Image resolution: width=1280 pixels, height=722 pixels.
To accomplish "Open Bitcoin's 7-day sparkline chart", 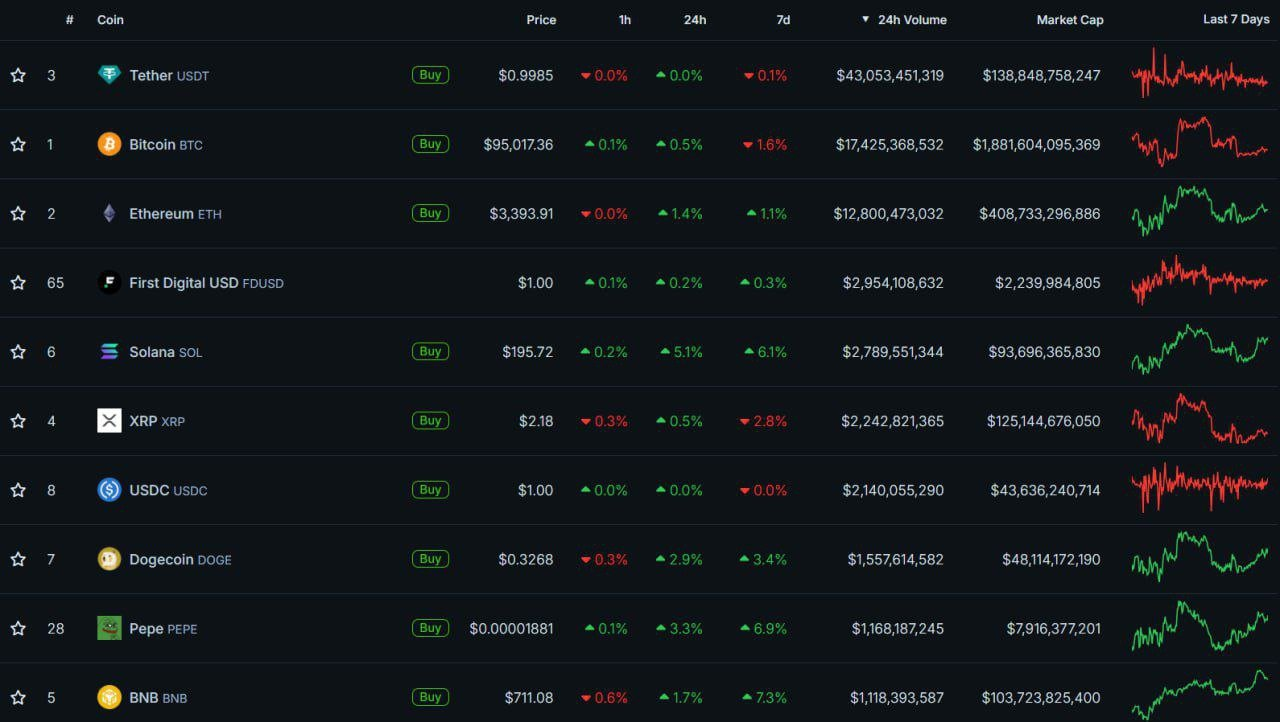I will click(1200, 142).
